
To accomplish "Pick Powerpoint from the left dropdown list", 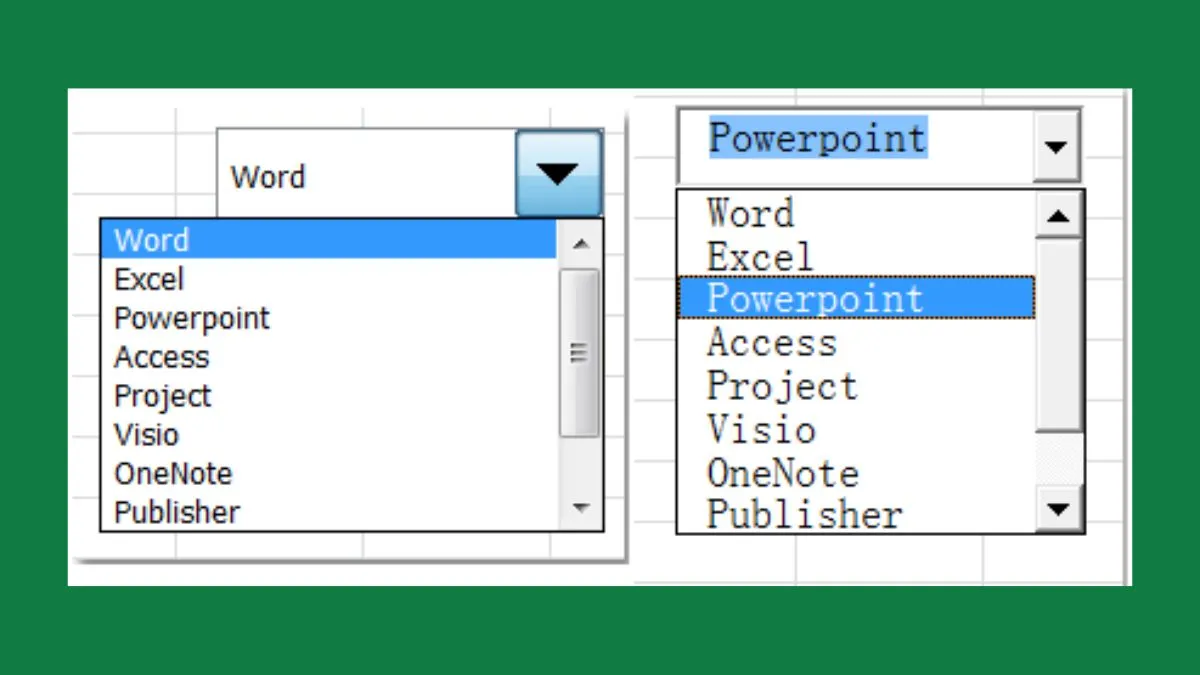I will [192, 318].
